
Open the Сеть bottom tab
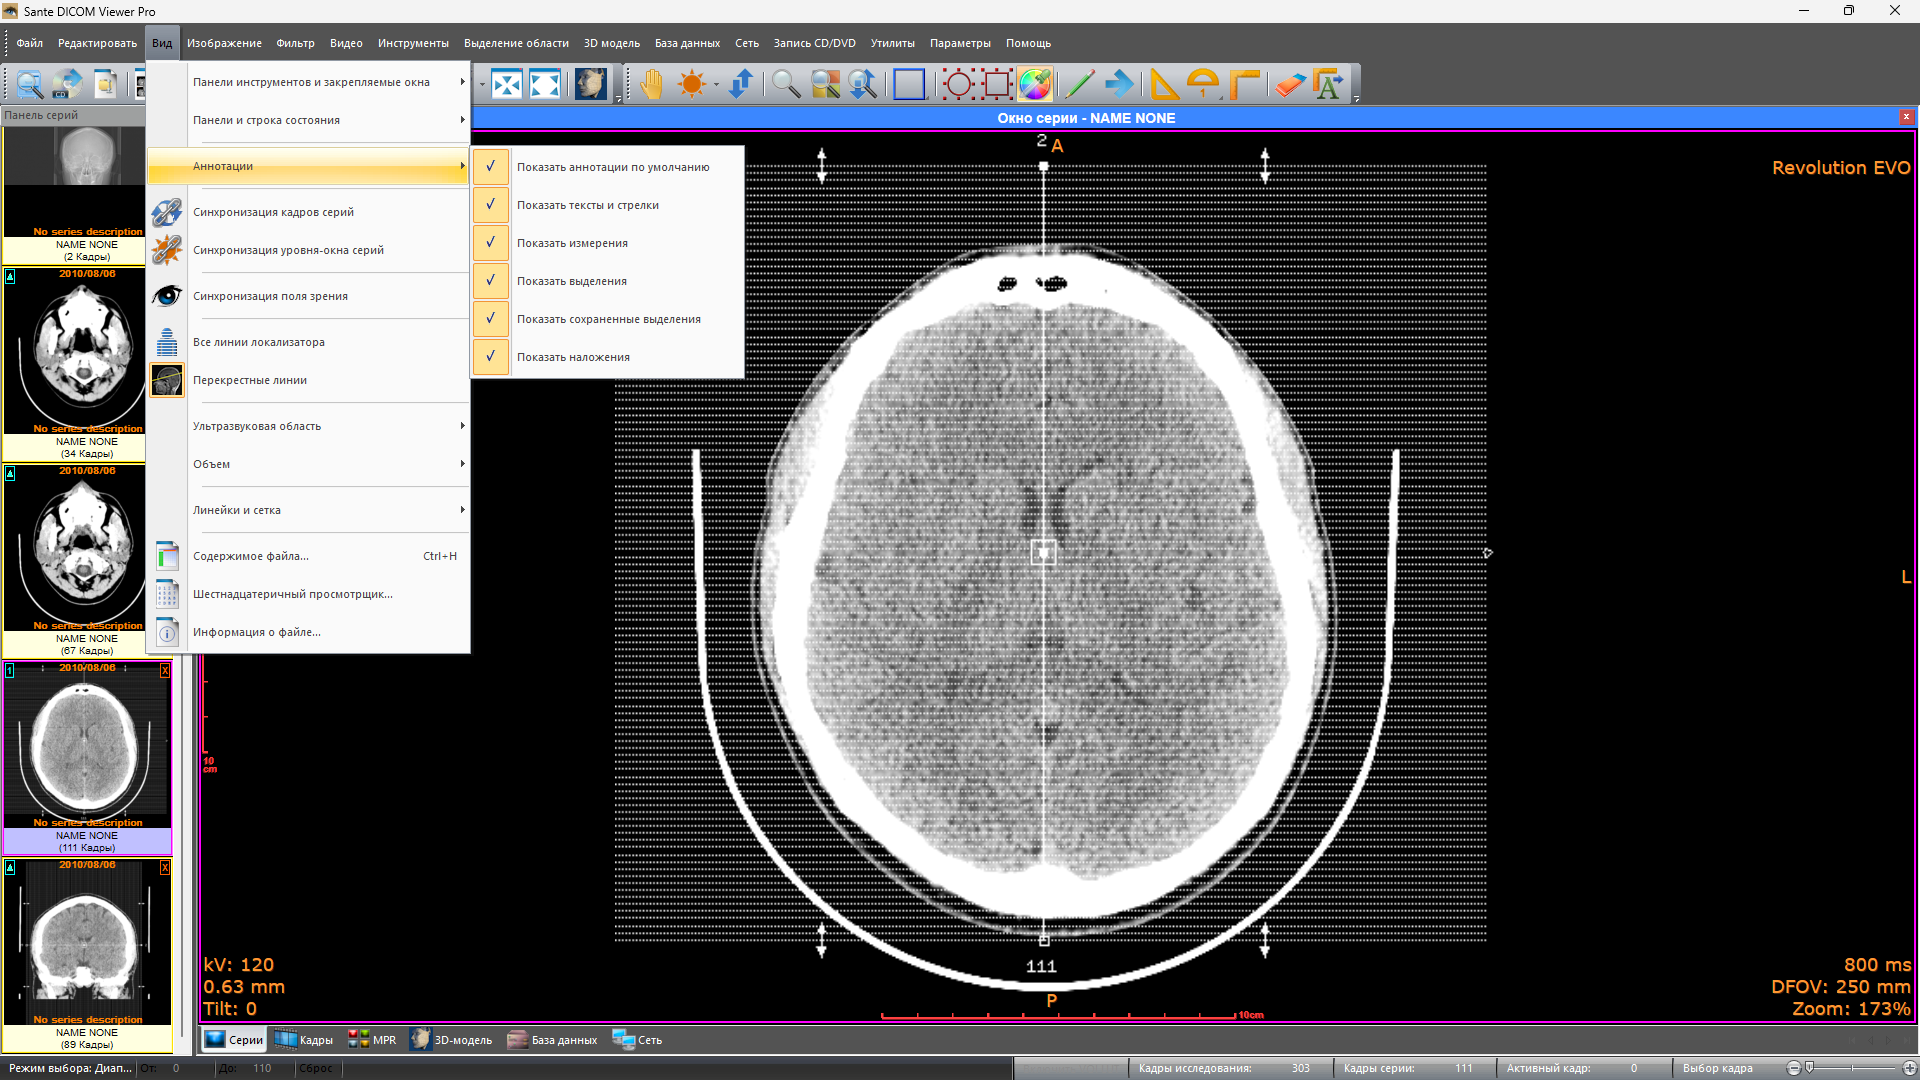pyautogui.click(x=637, y=1040)
